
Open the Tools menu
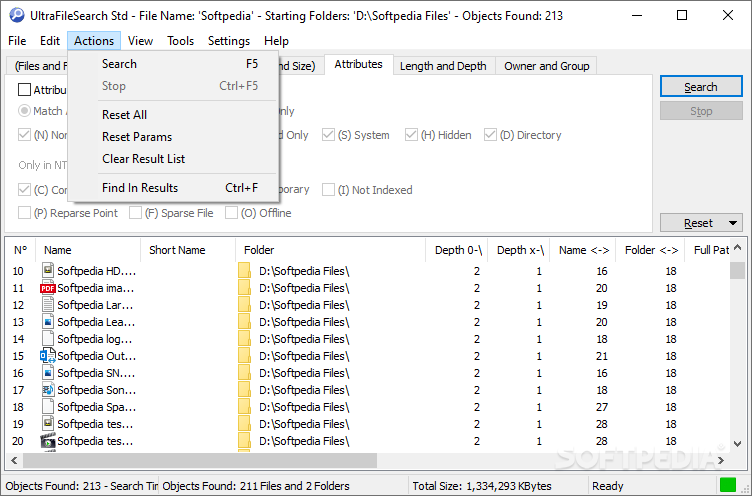(180, 41)
